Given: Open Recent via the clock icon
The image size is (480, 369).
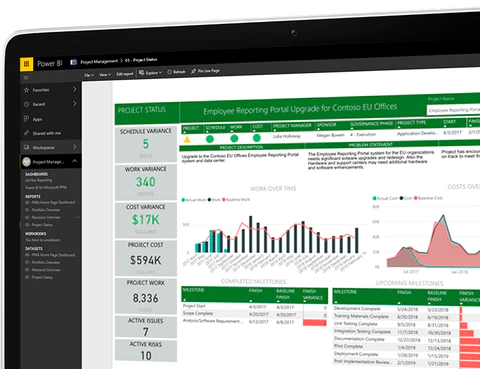Looking at the screenshot, I should pos(26,104).
